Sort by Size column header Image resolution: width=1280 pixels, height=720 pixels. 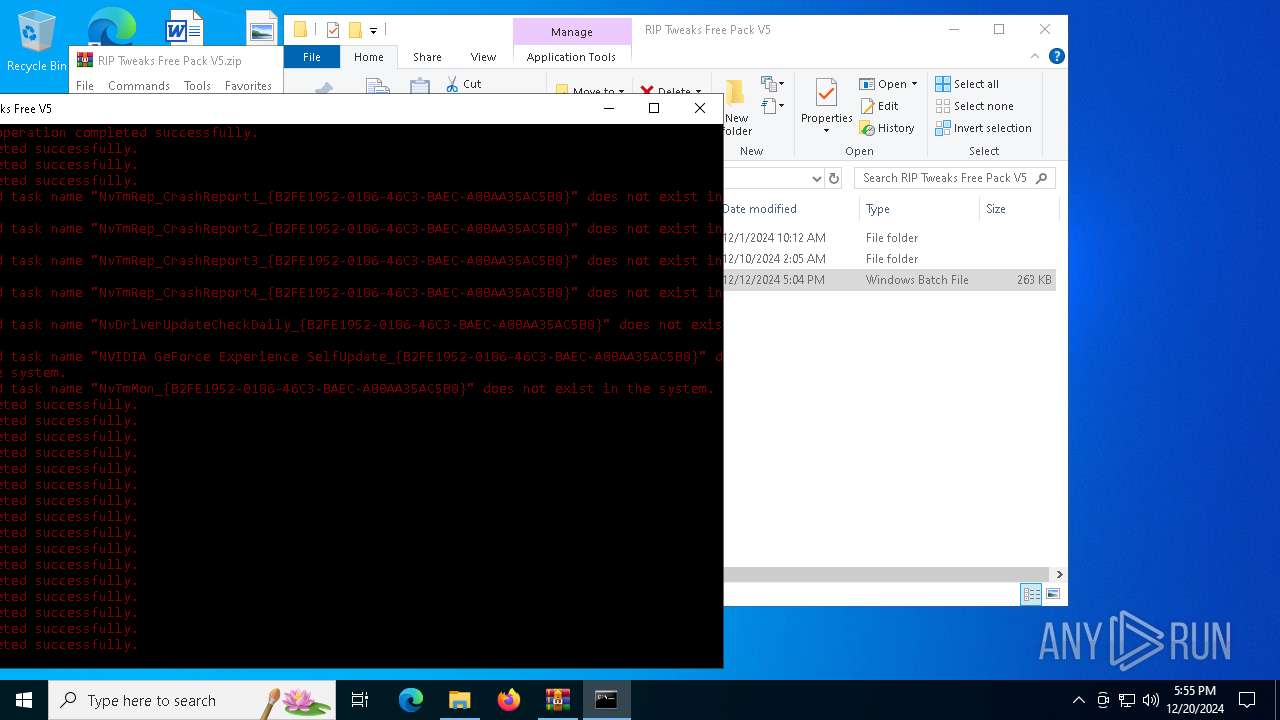coord(1018,209)
